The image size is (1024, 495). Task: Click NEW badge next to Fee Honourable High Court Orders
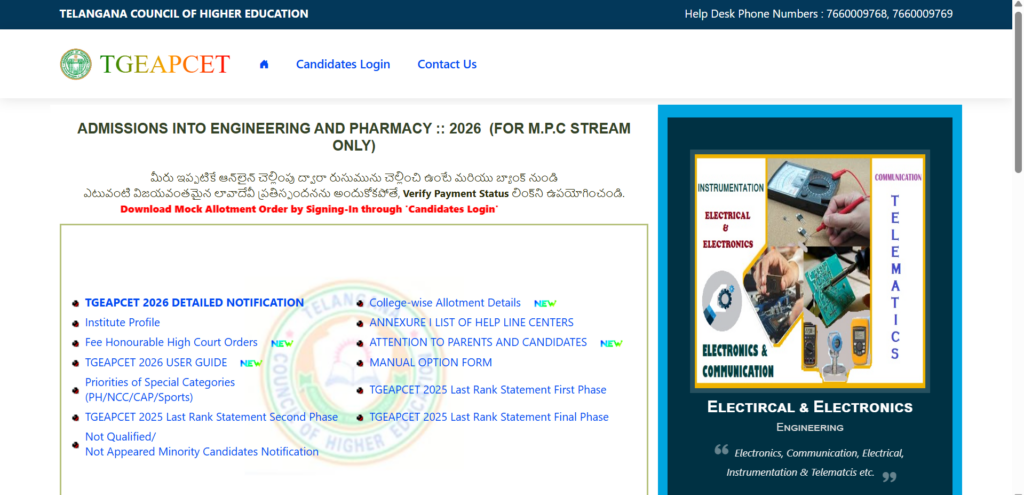coord(282,343)
